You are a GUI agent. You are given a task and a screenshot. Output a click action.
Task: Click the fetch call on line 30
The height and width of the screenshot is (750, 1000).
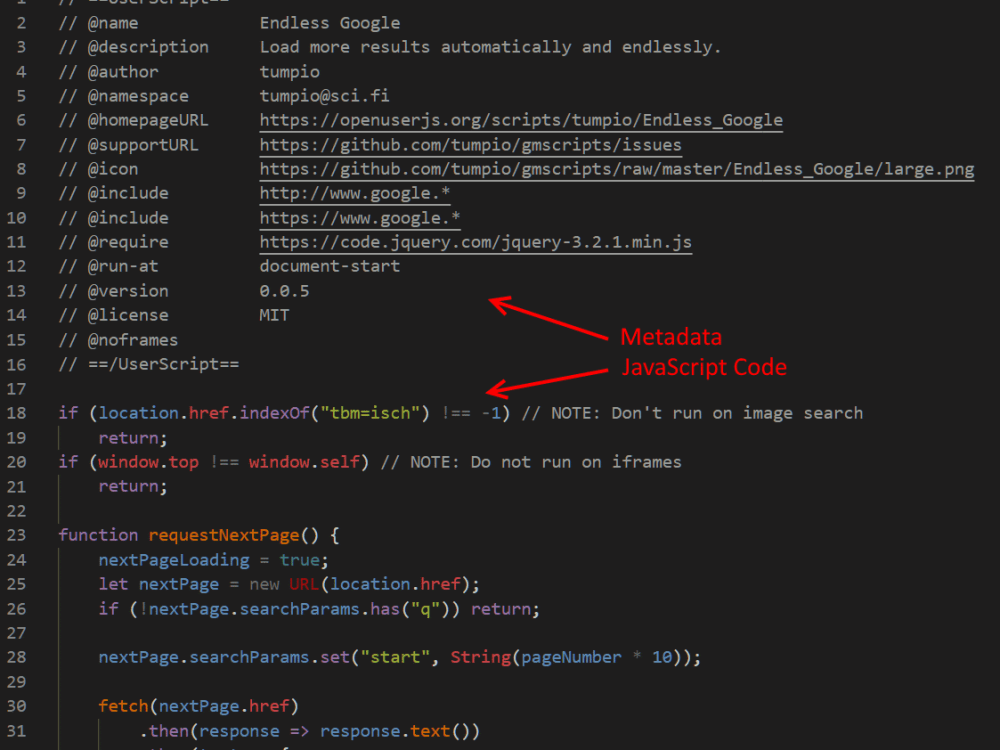coord(122,705)
